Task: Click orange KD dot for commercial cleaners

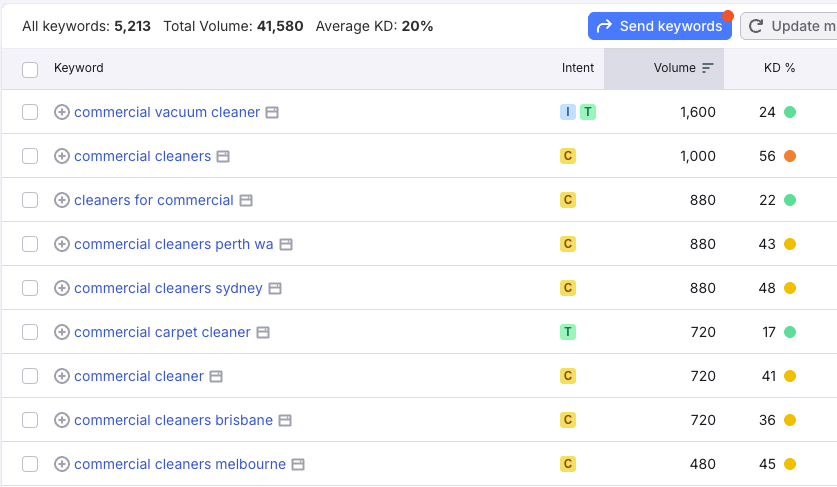Action: click(x=790, y=156)
